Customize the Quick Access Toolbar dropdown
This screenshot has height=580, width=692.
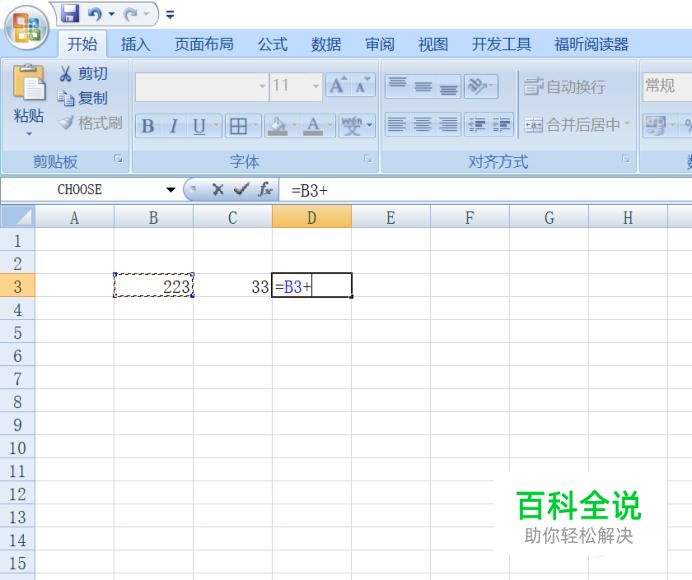pos(170,15)
